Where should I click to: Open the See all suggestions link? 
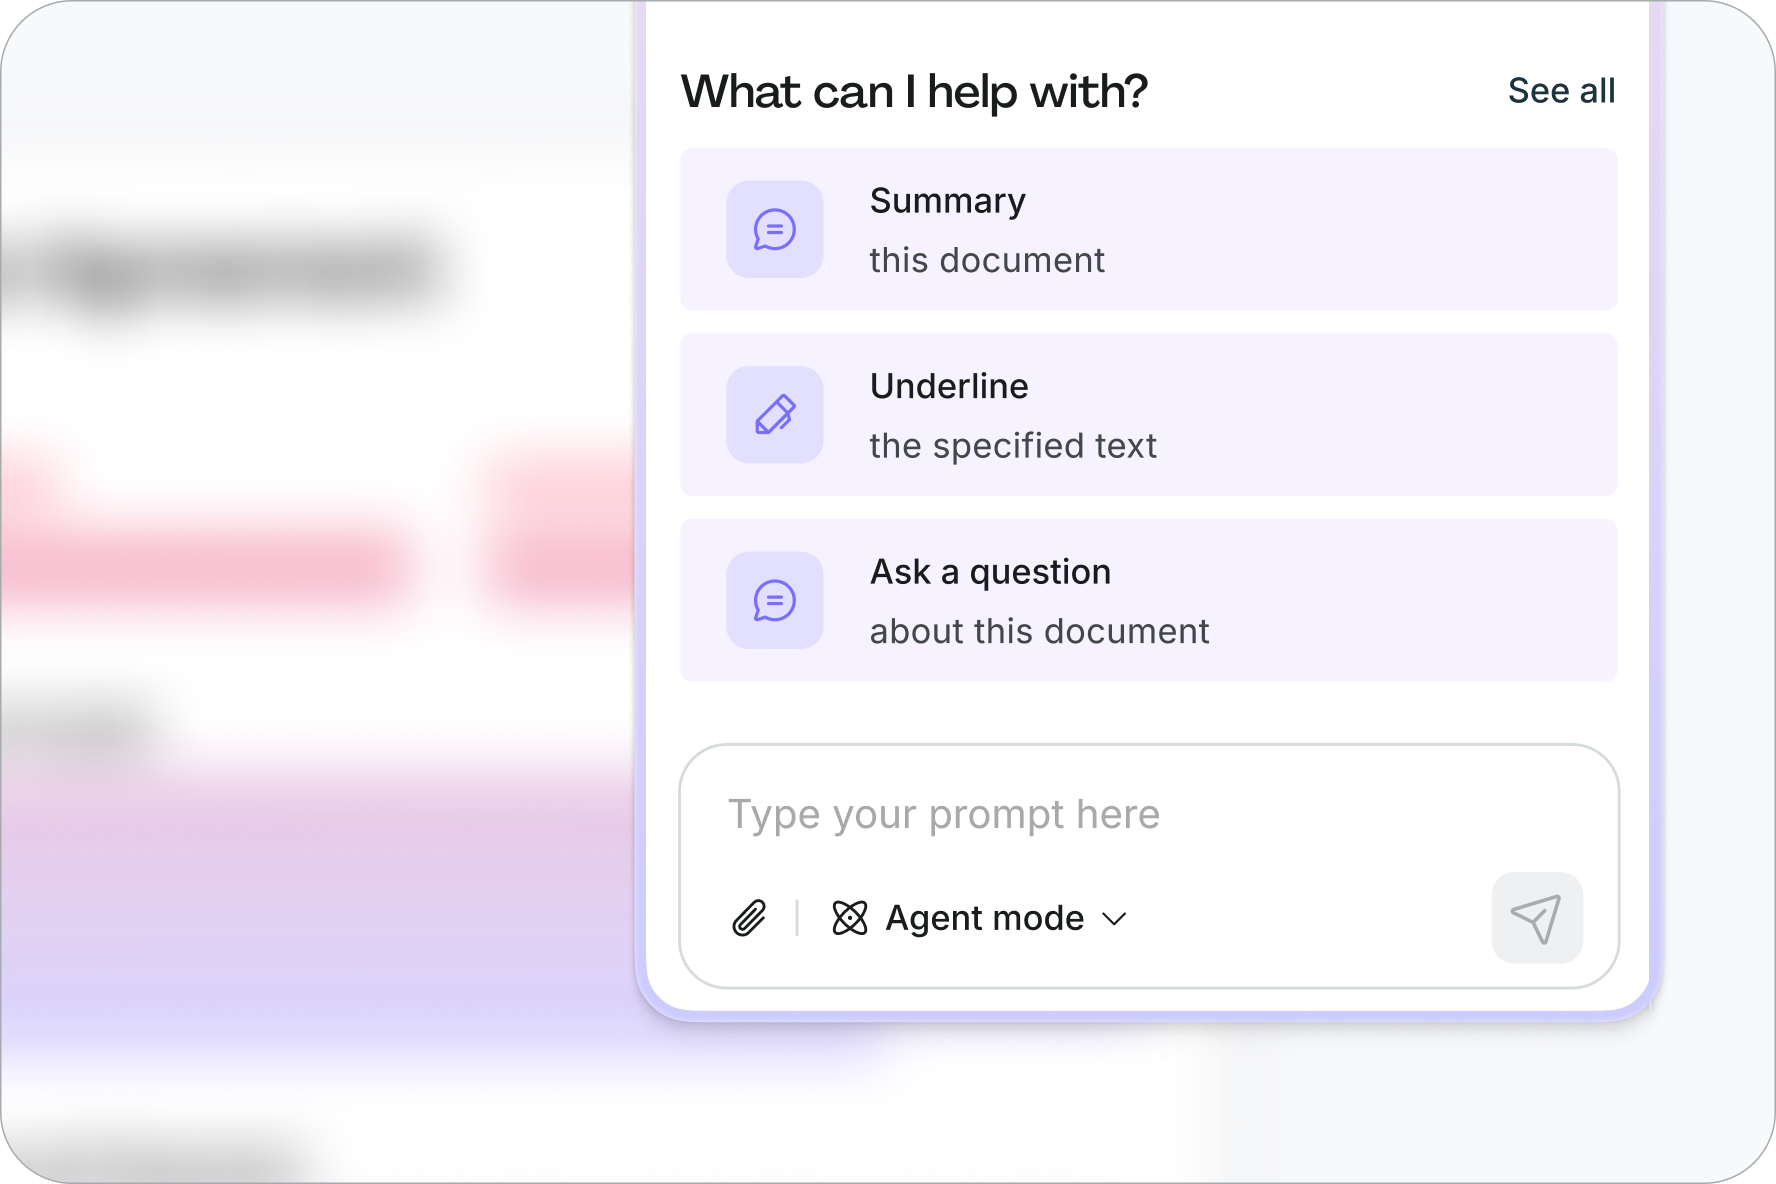(1561, 91)
